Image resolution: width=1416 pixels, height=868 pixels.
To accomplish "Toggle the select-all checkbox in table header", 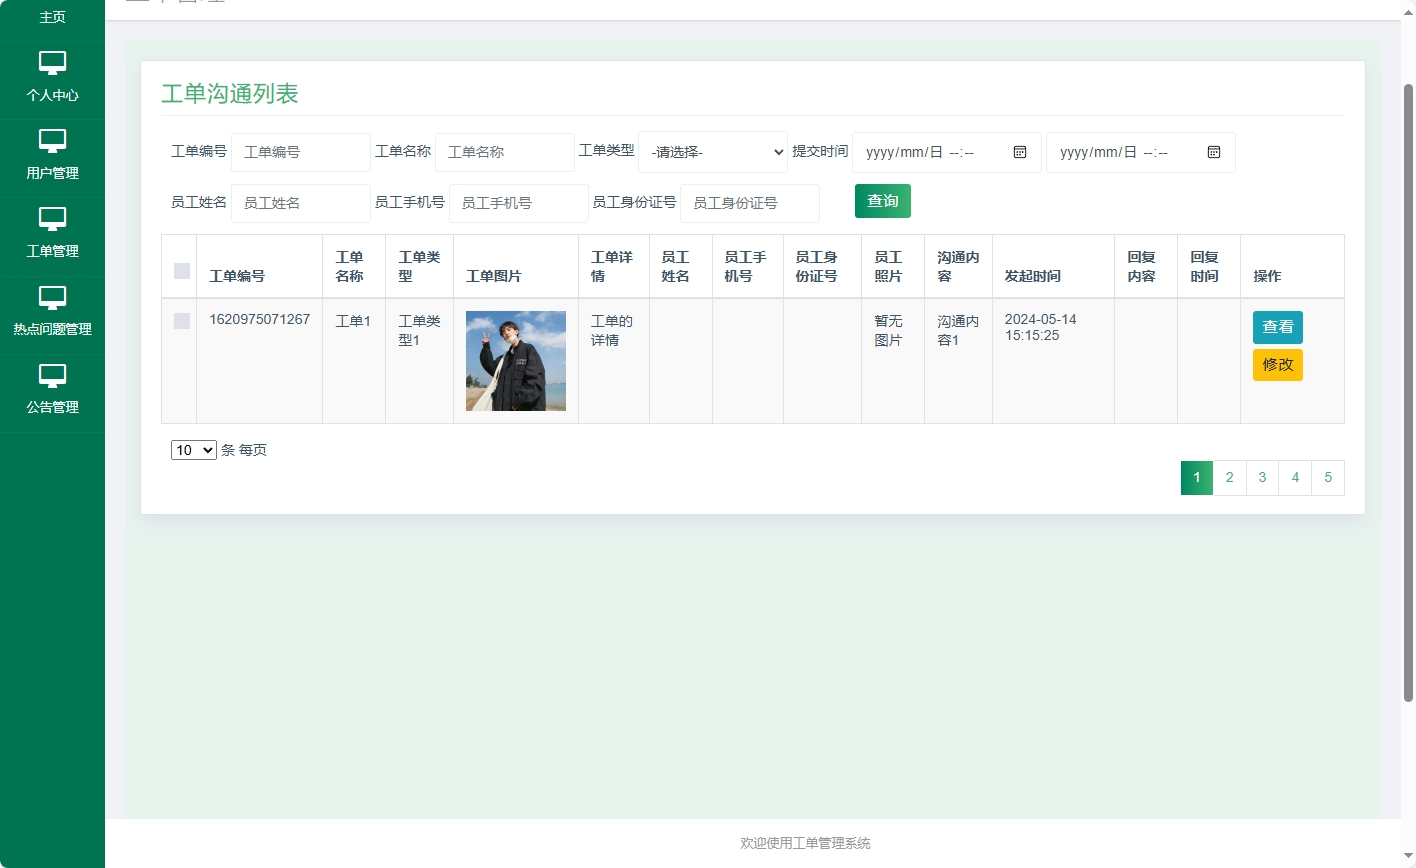I will pyautogui.click(x=180, y=269).
